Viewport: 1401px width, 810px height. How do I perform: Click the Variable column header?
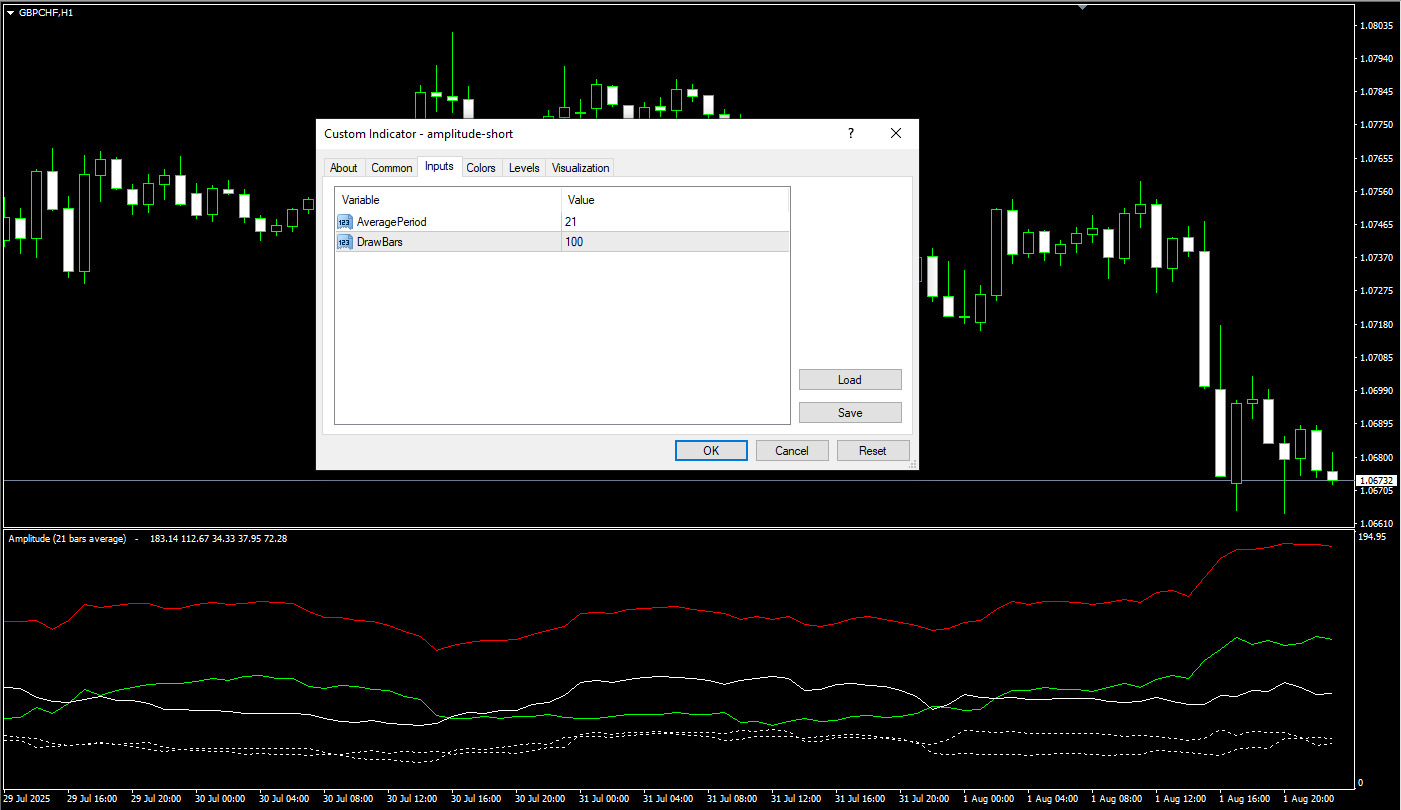click(447, 200)
